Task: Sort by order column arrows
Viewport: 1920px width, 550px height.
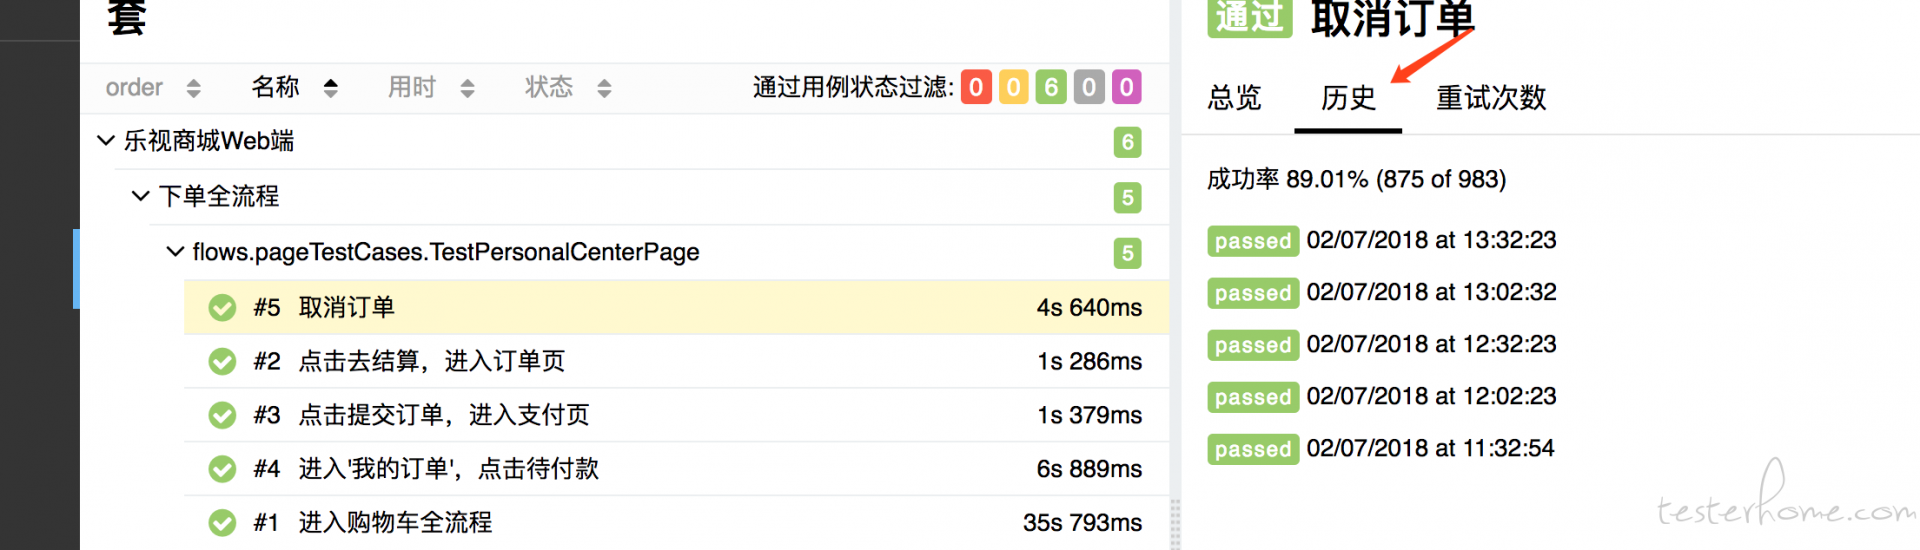Action: click(x=194, y=88)
